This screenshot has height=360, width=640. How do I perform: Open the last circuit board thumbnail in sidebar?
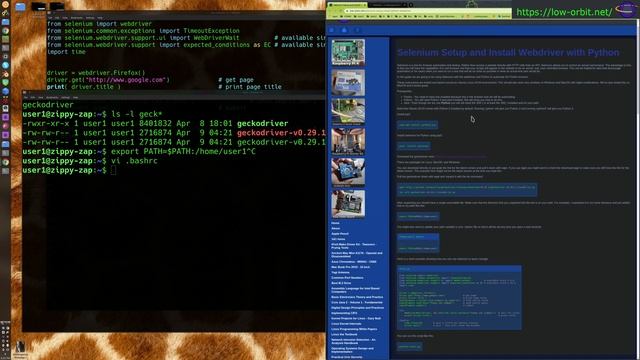(348, 203)
